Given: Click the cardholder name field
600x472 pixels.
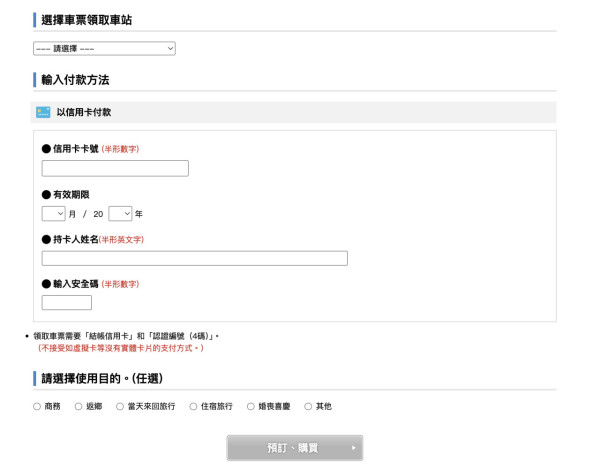Looking at the screenshot, I should (194, 258).
